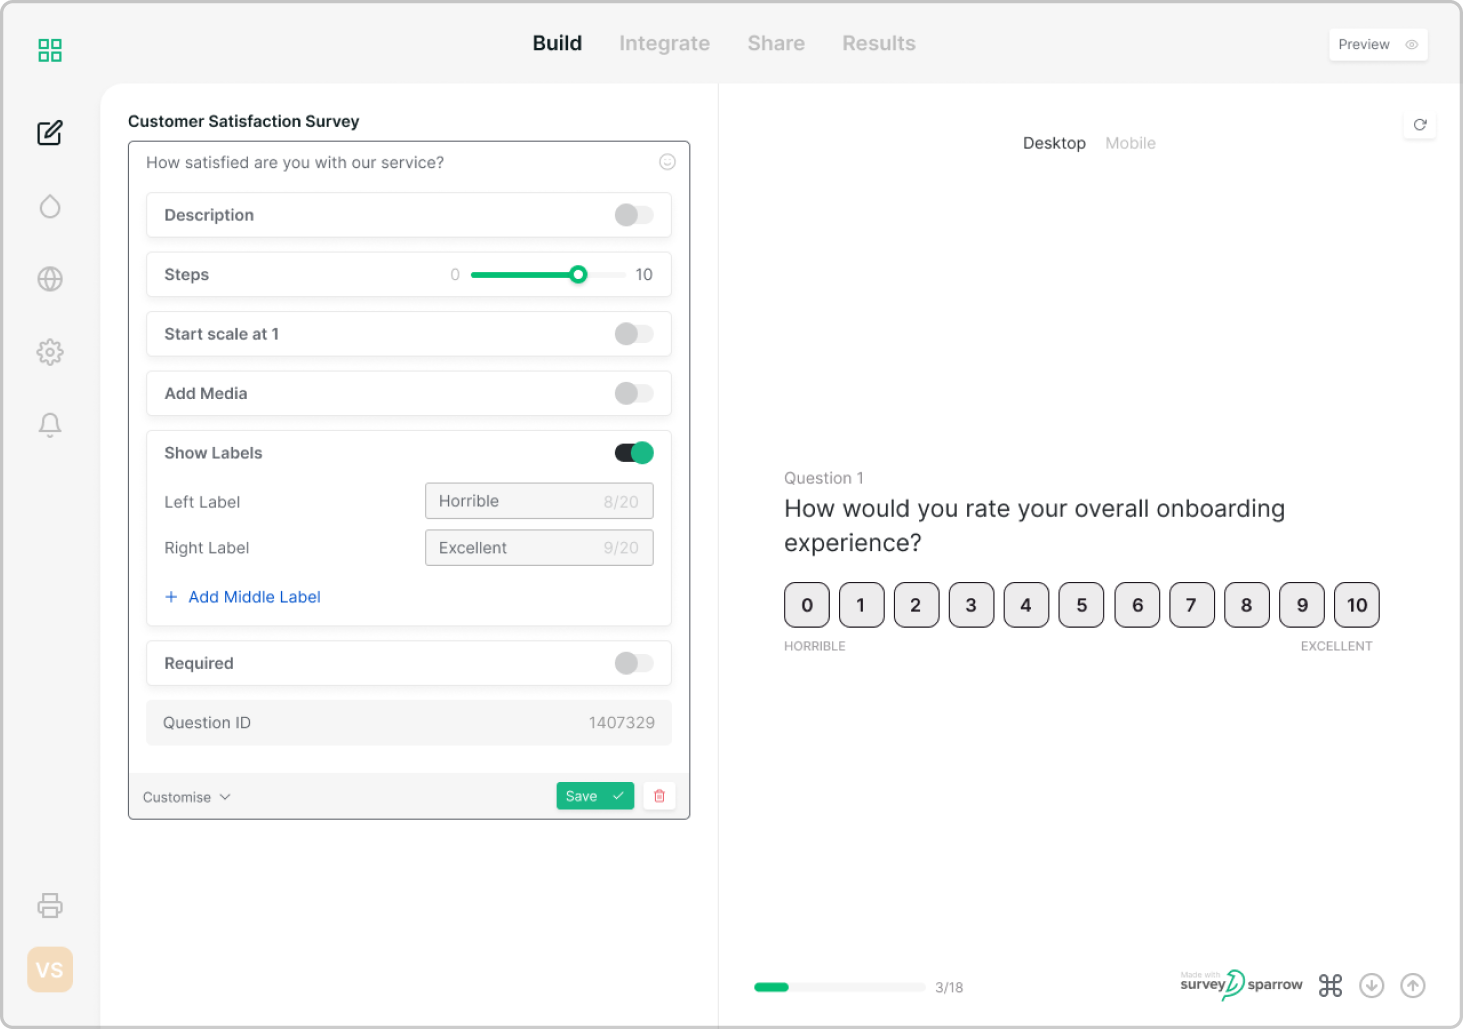Viewport: 1463px width, 1029px height.
Task: Turn off the Show Labels toggle
Action: 634,453
